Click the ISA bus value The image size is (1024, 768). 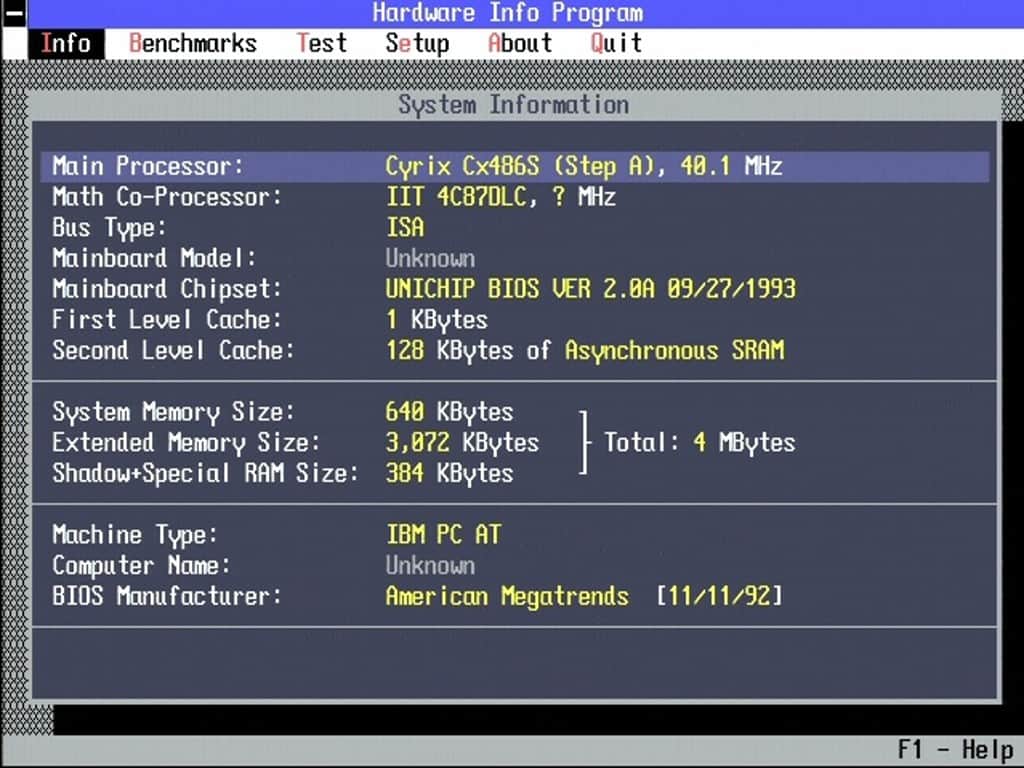405,227
